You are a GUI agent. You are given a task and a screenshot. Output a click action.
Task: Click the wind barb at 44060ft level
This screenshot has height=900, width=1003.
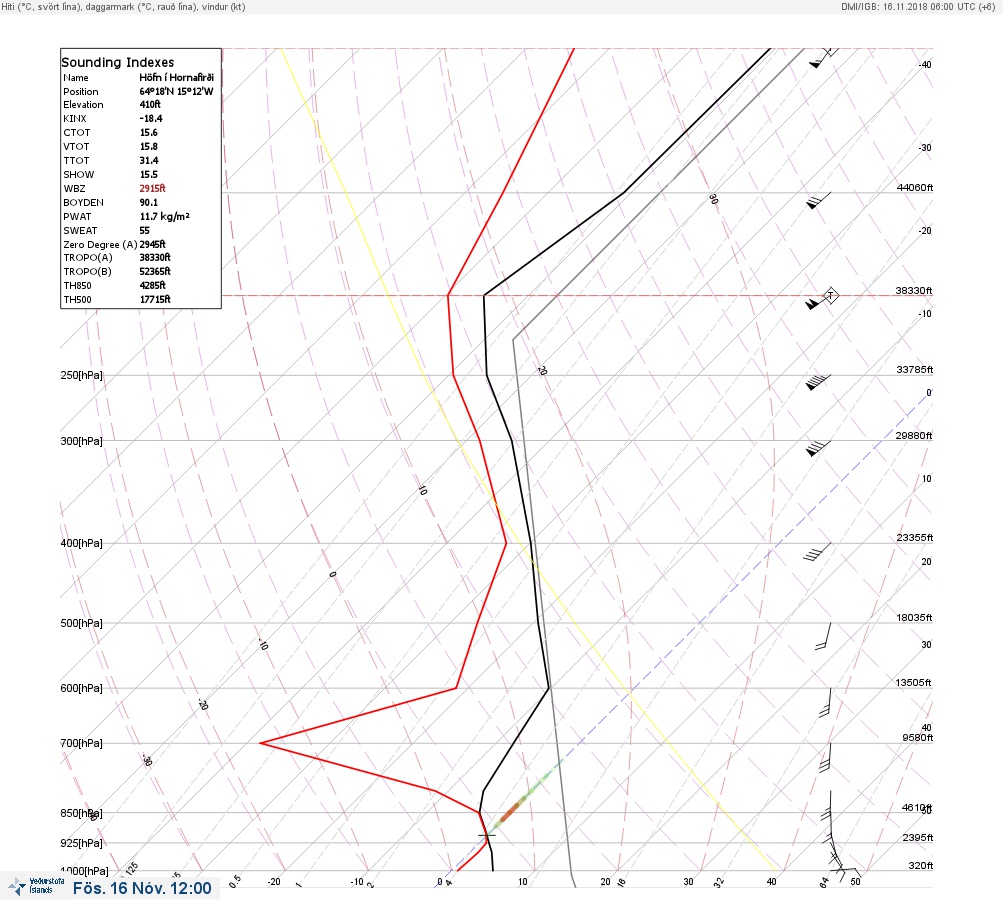pyautogui.click(x=819, y=200)
